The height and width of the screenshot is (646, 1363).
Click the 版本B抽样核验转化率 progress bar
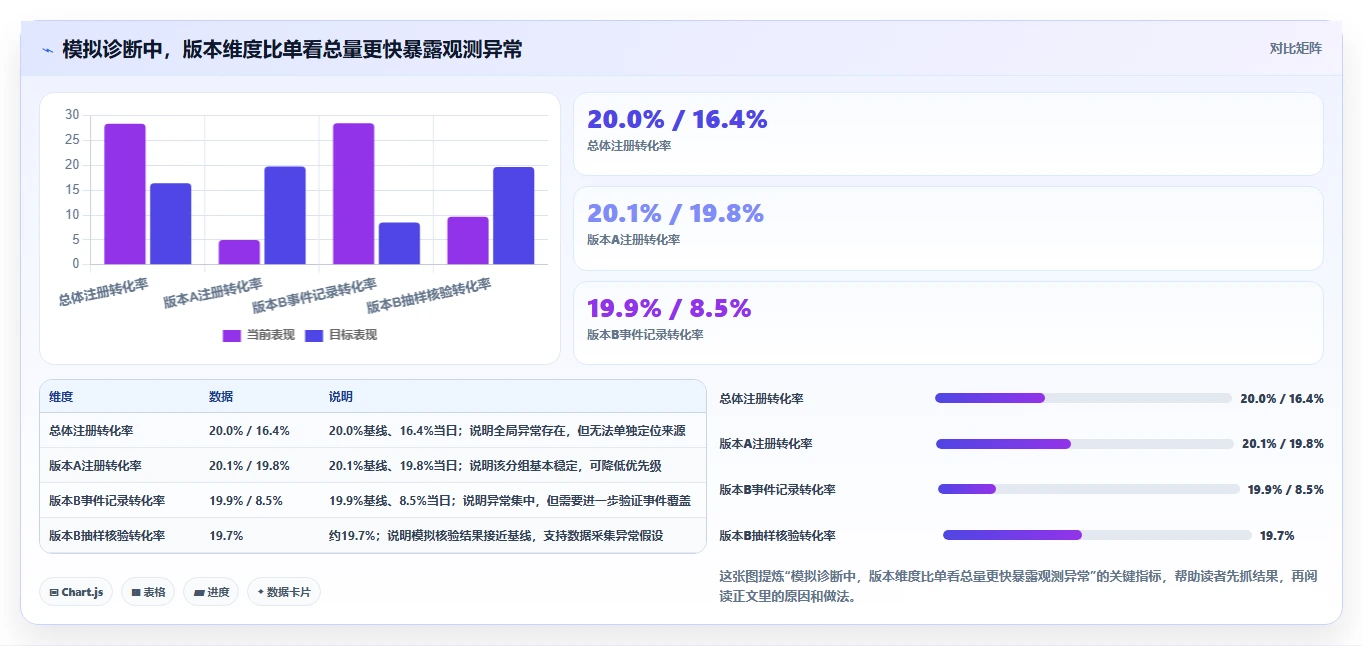tap(1097, 535)
